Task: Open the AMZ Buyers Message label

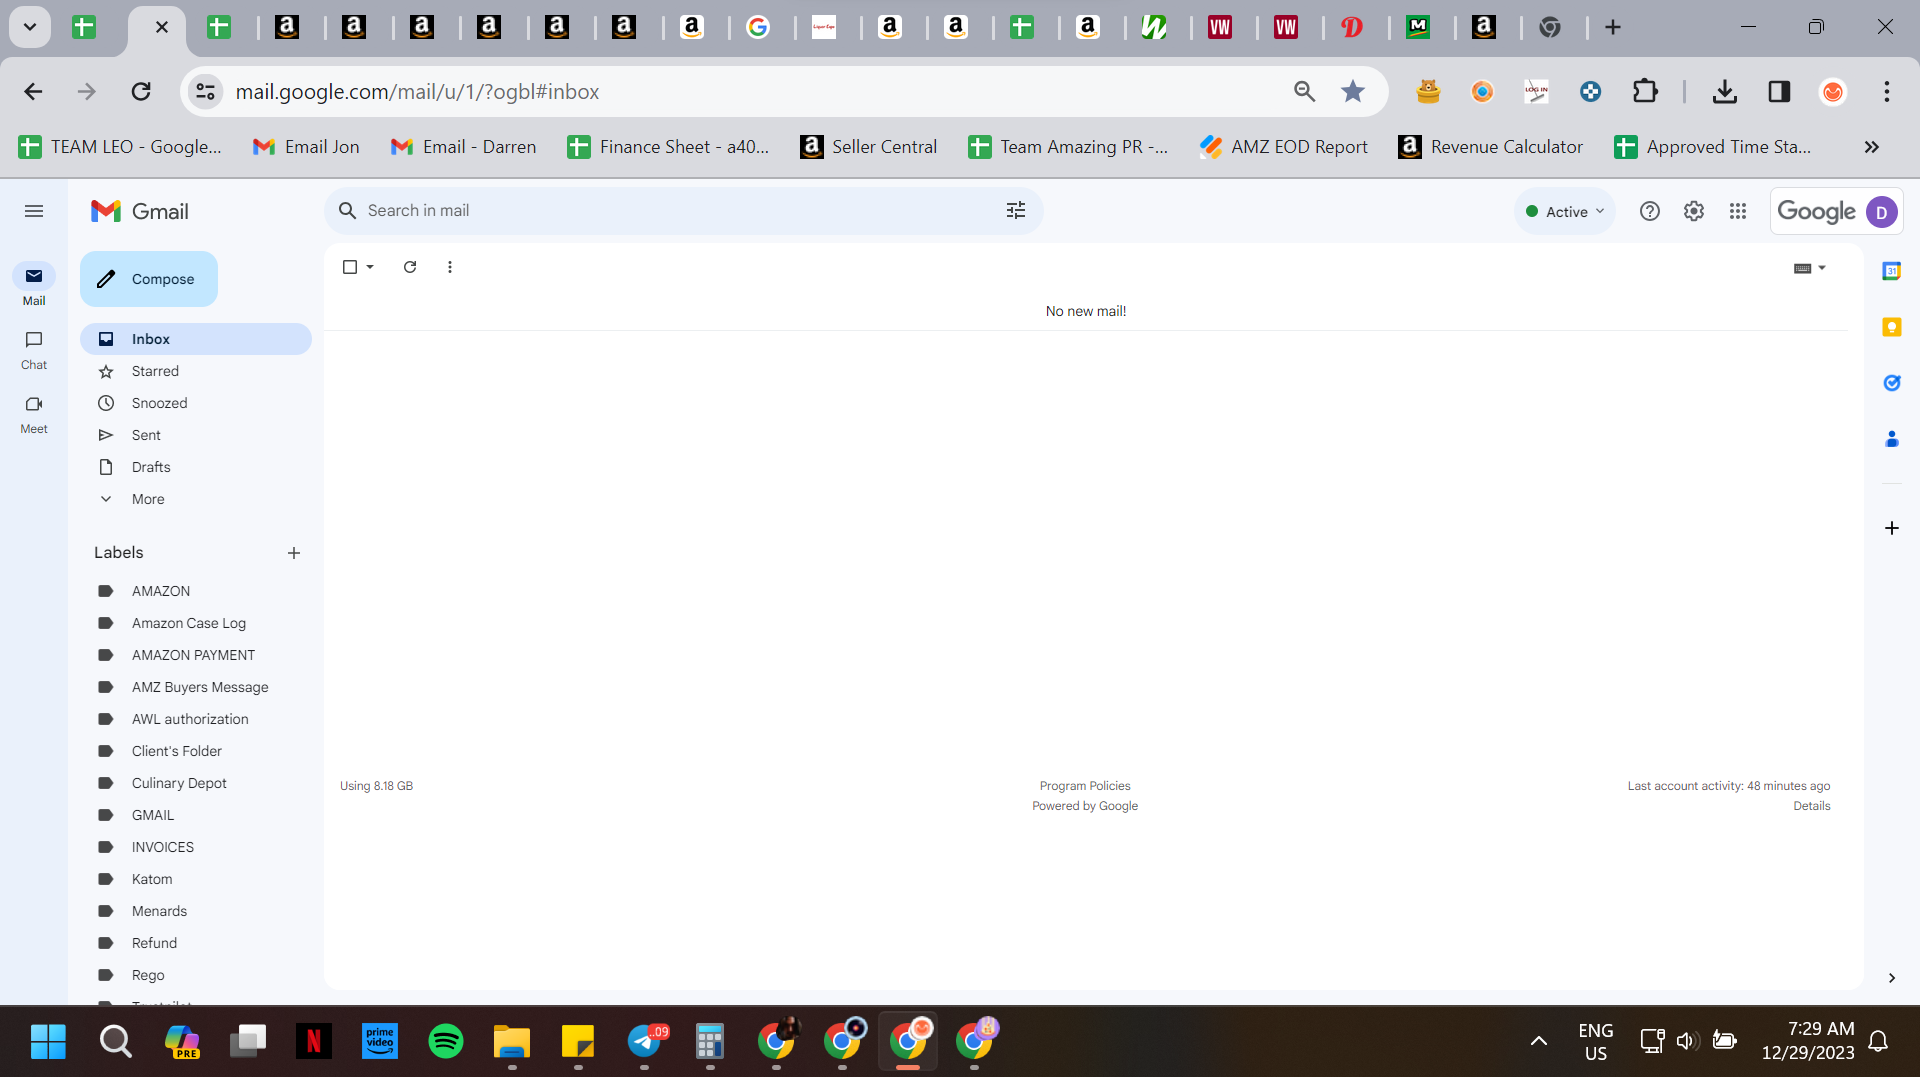Action: [x=196, y=687]
